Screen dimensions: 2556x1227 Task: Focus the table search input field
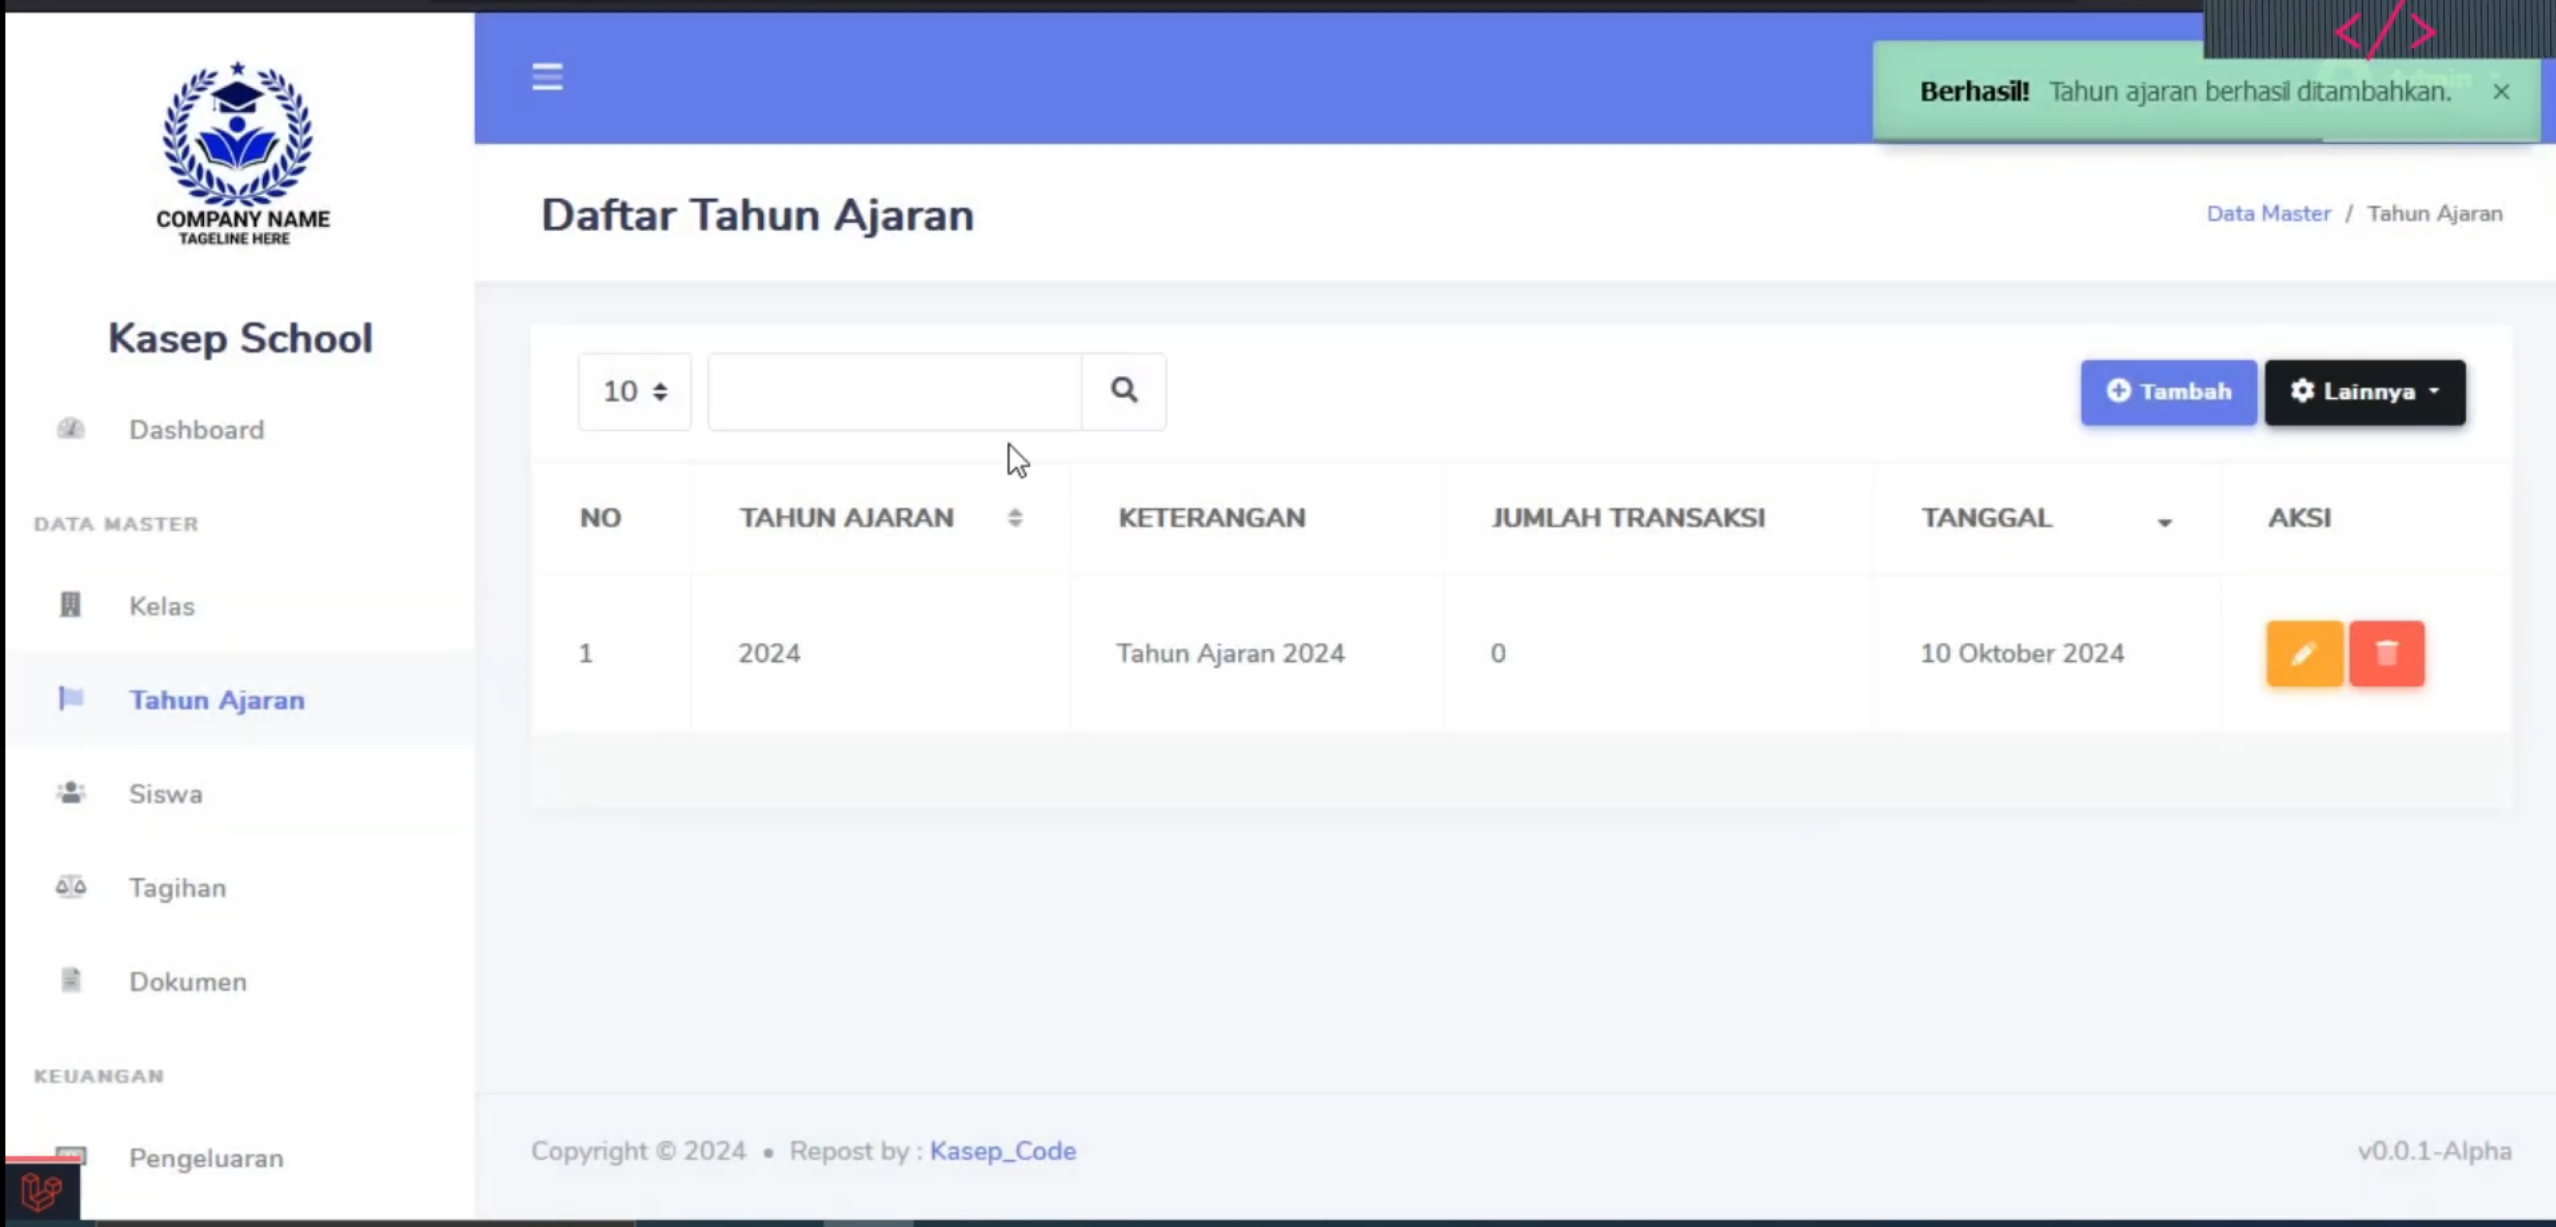(x=894, y=391)
